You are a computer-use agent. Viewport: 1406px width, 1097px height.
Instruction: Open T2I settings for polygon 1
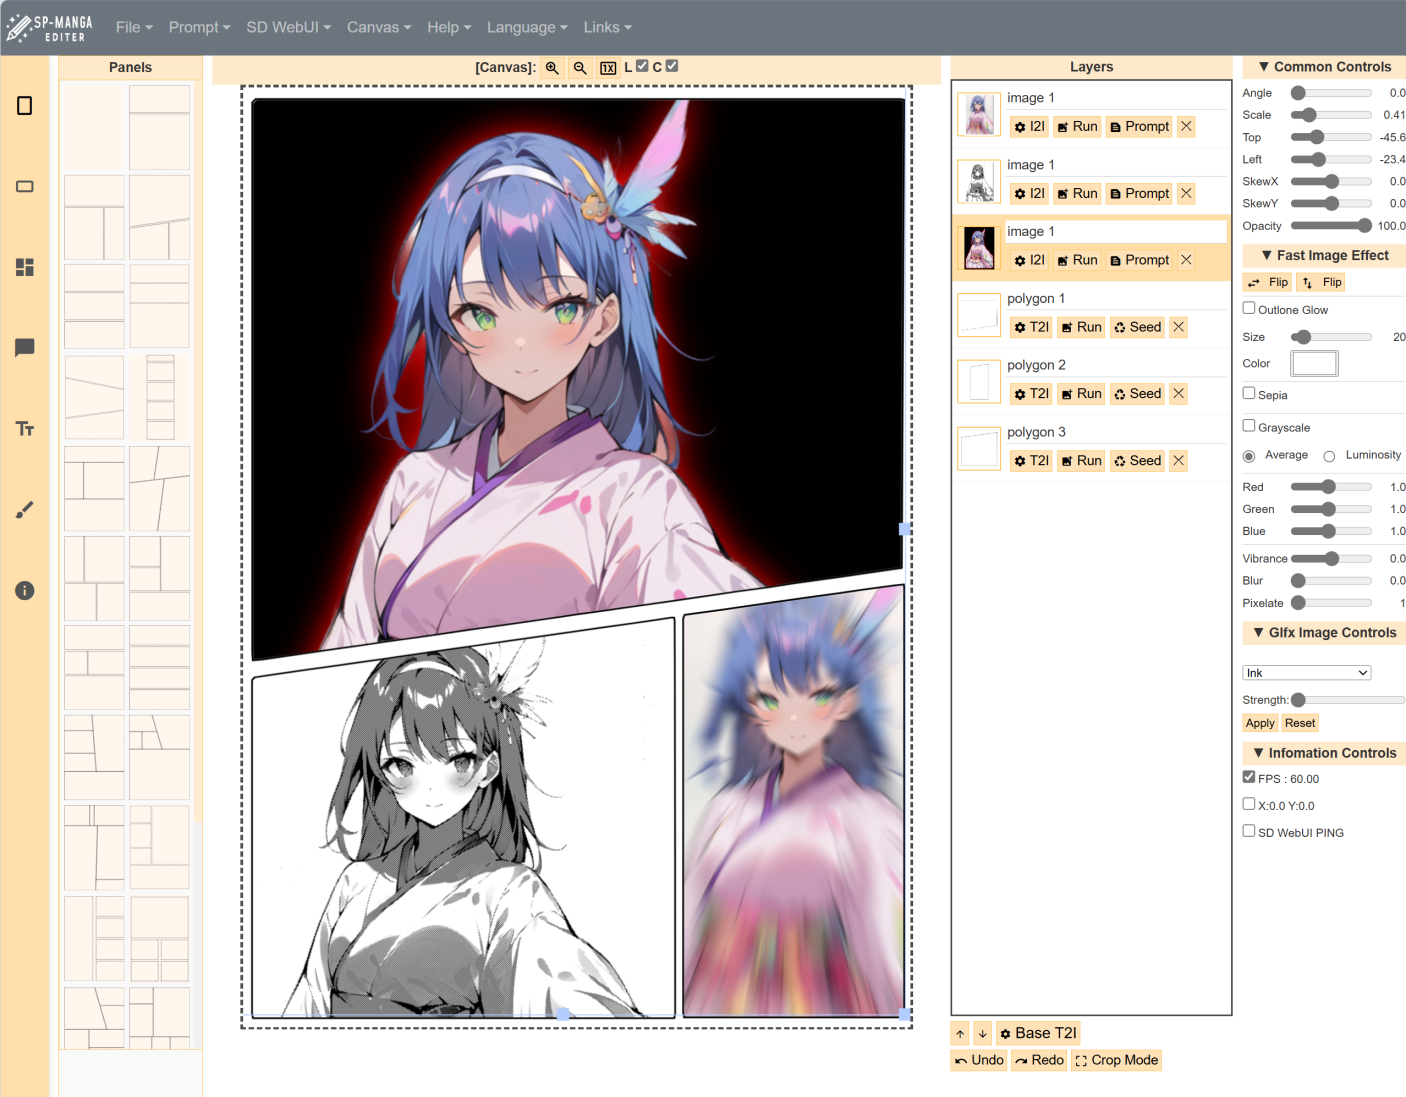point(1031,327)
